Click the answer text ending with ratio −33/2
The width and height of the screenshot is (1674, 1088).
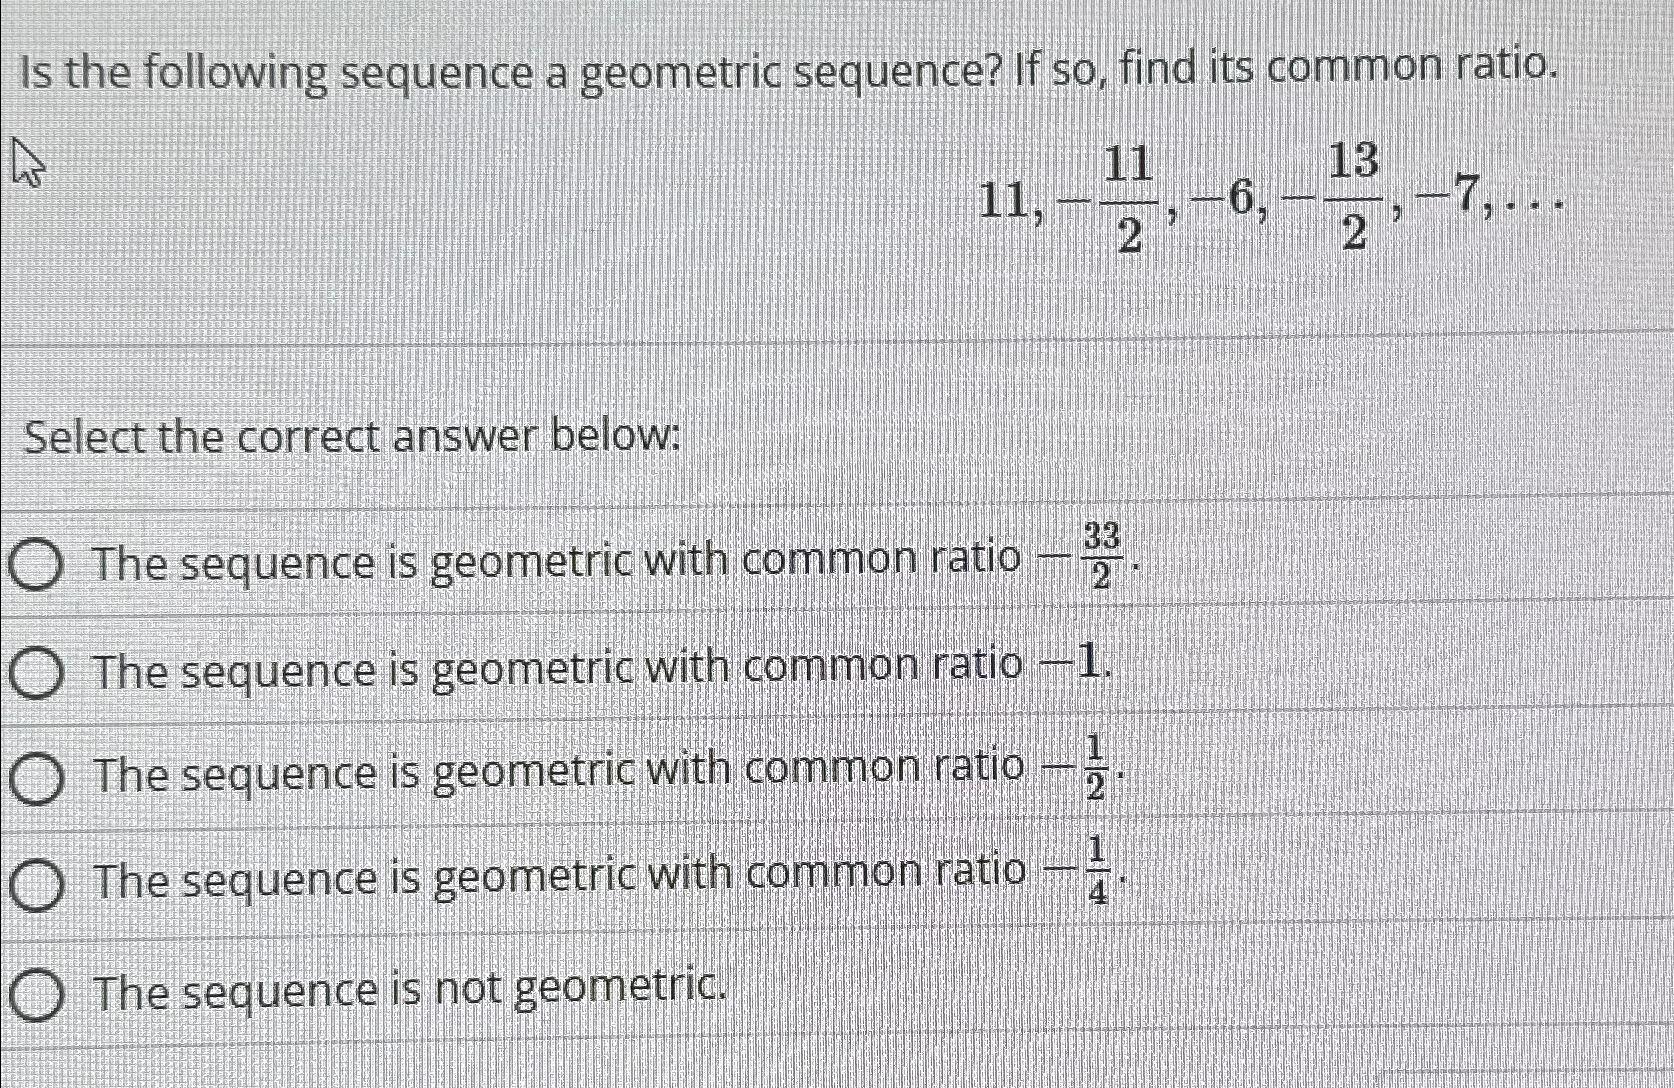coord(614,560)
